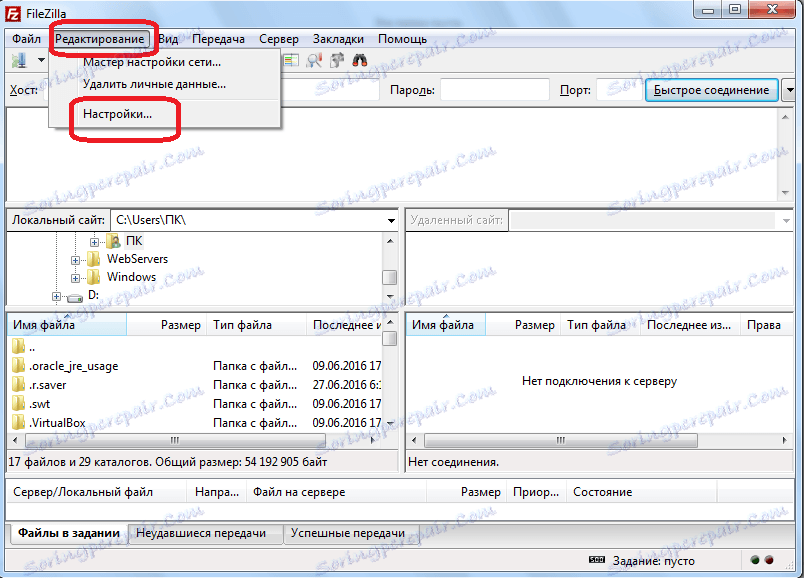The width and height of the screenshot is (804, 578).
Task: Click the Приор... queue column header
Action: click(x=536, y=492)
